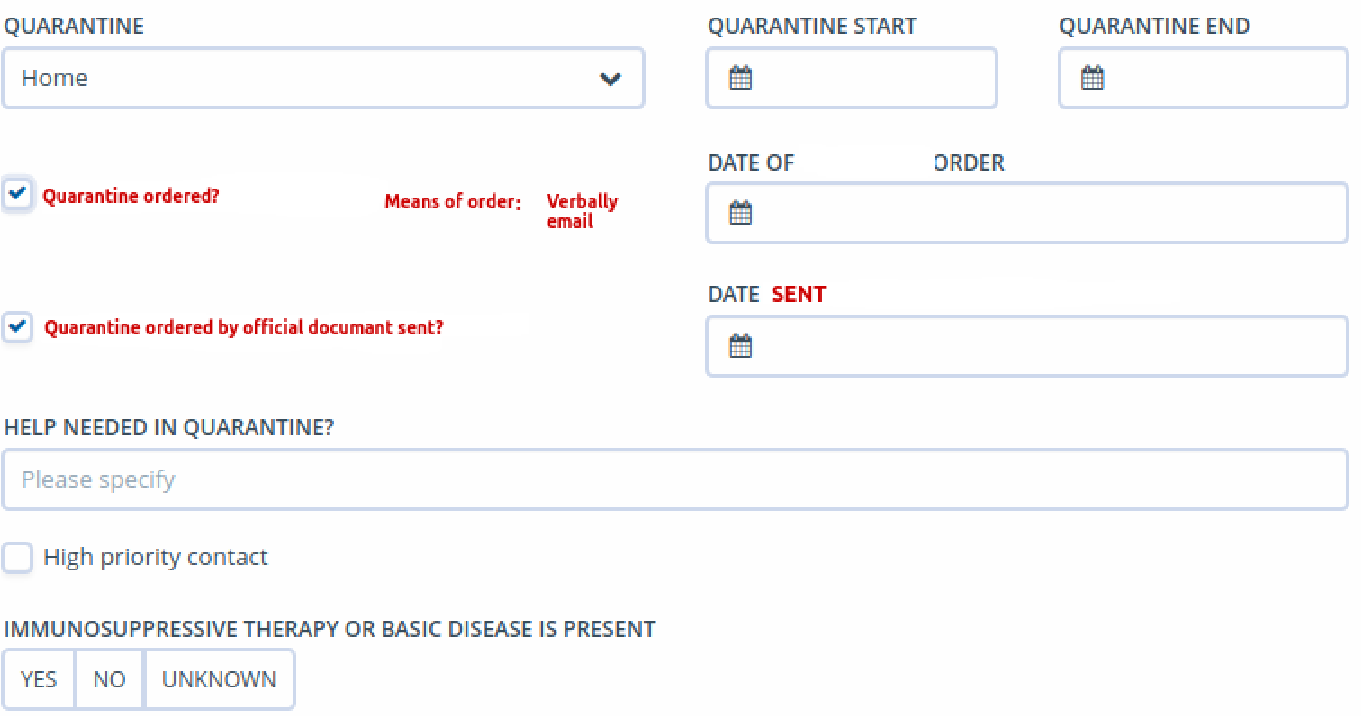
Task: Expand the Quarantine dropdown chevron
Action: point(610,78)
